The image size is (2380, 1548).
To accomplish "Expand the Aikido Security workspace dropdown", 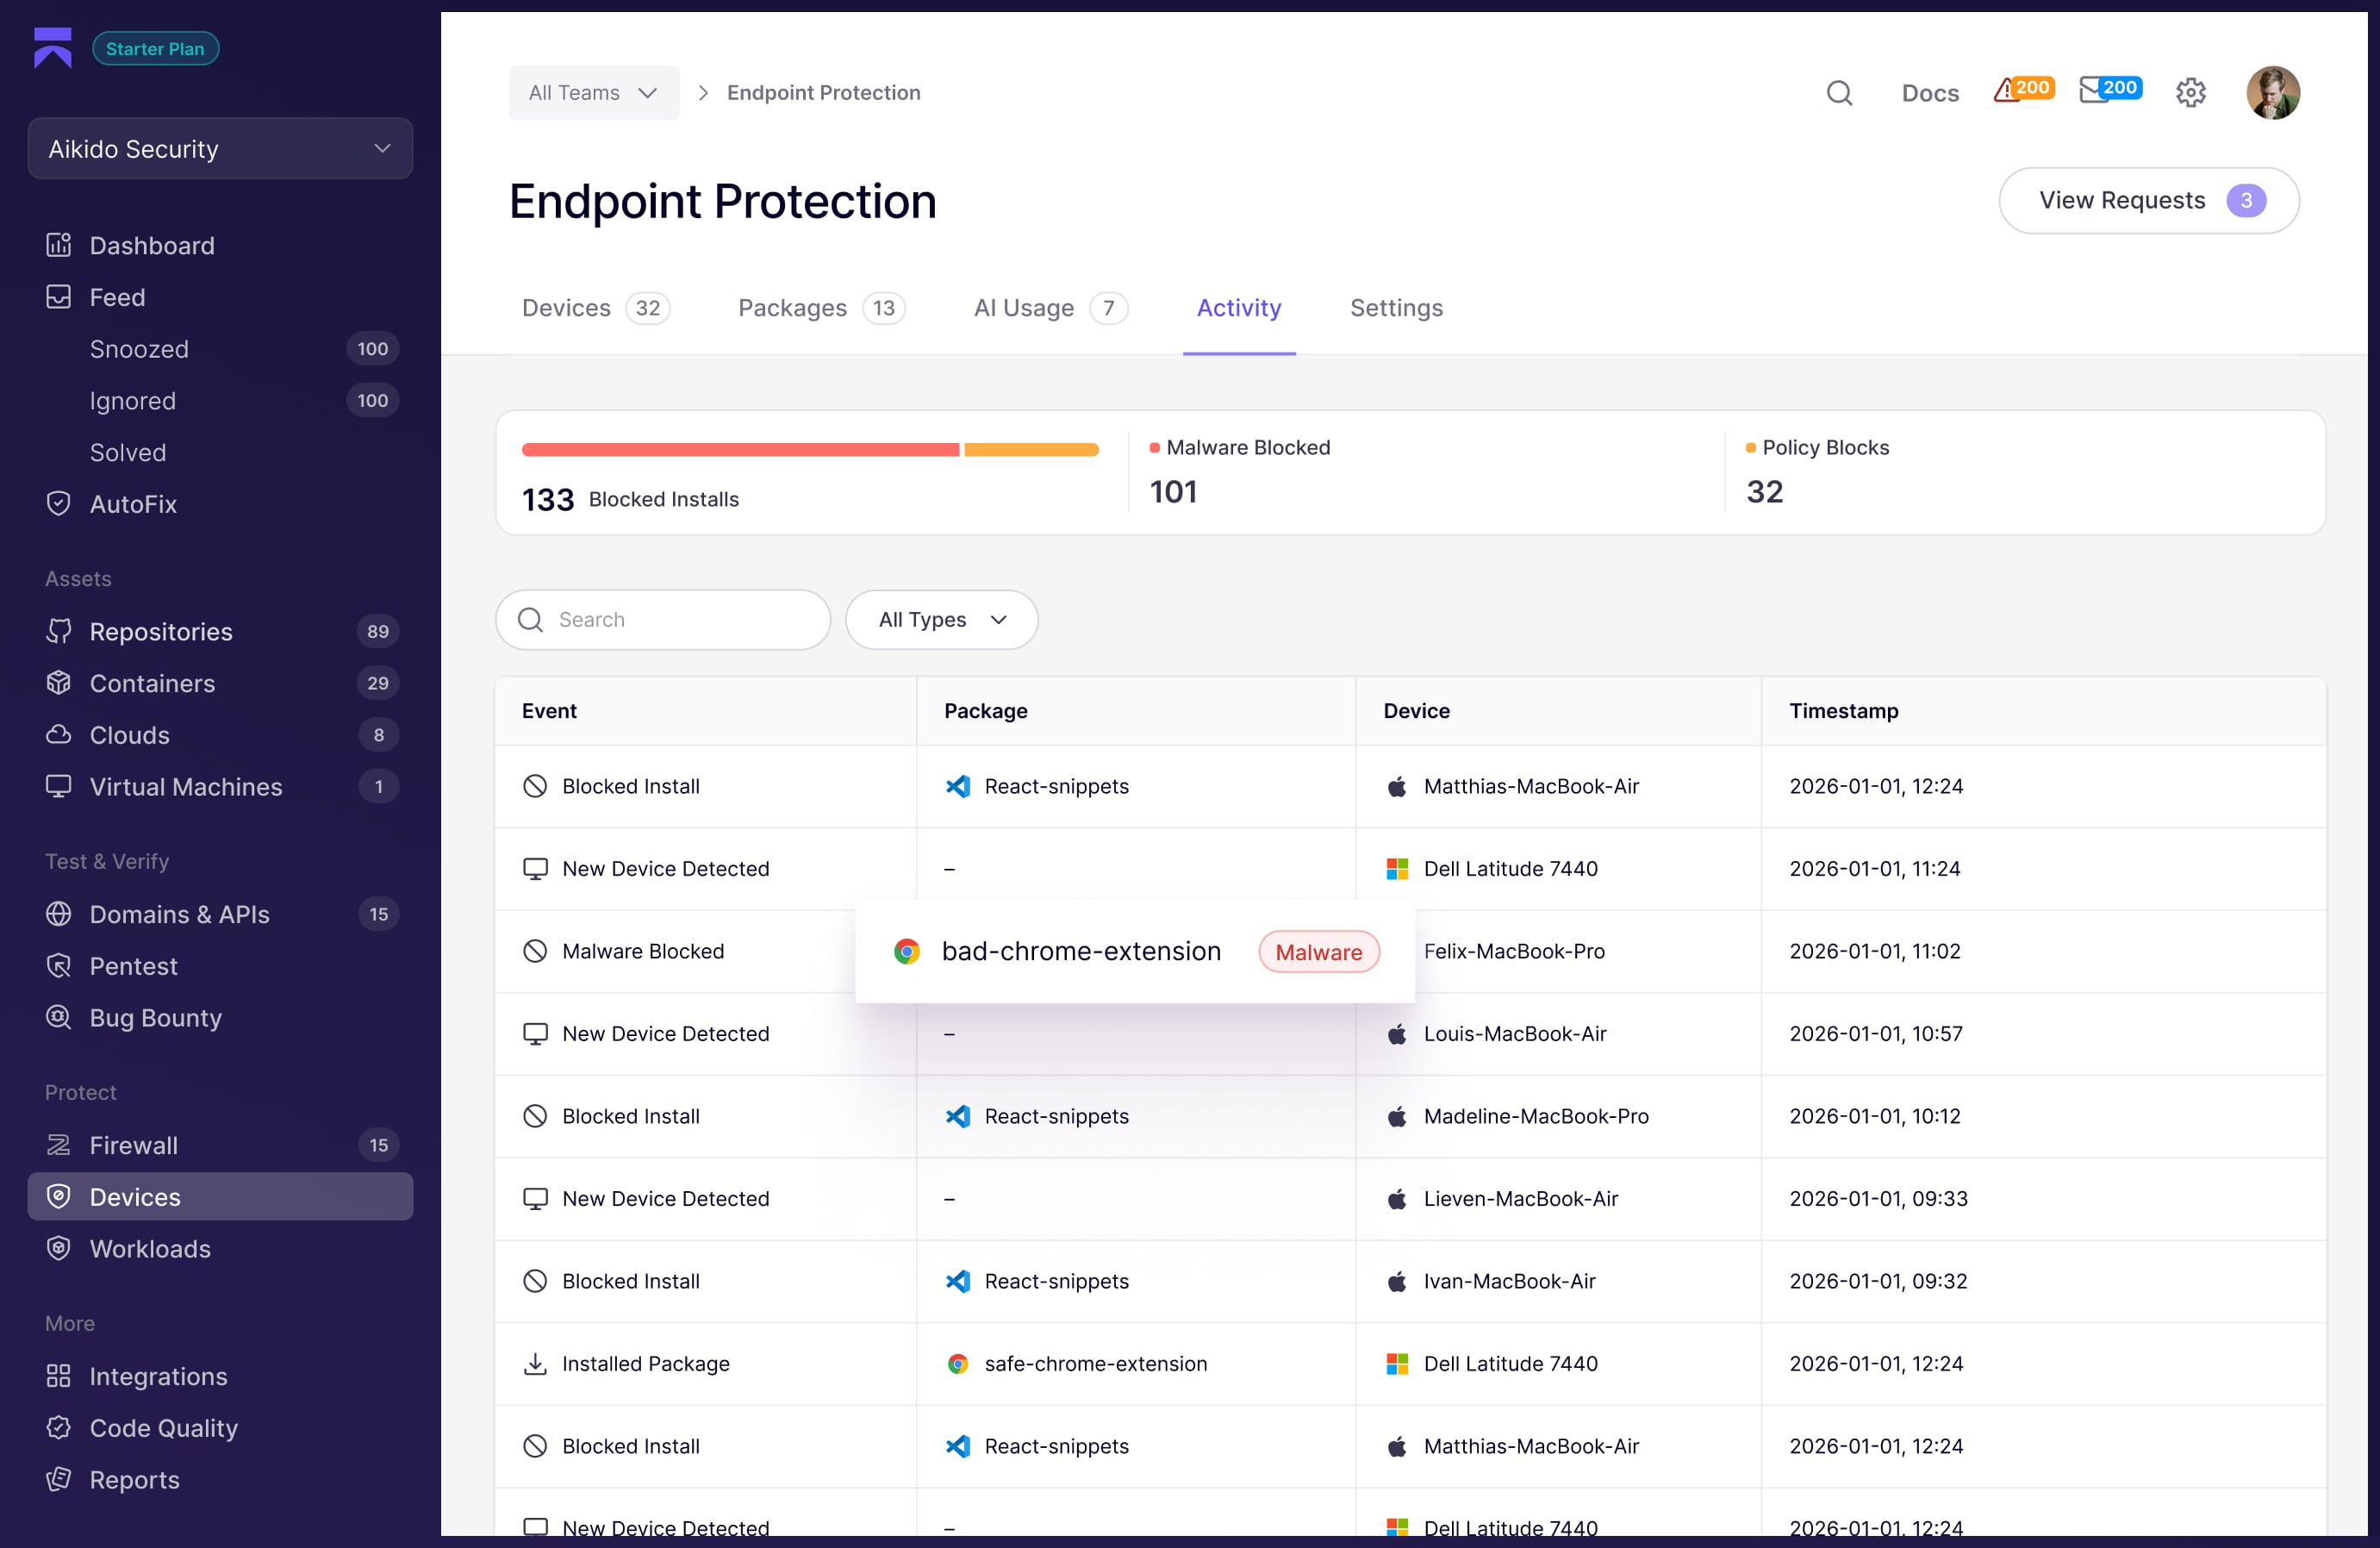I will click(220, 149).
